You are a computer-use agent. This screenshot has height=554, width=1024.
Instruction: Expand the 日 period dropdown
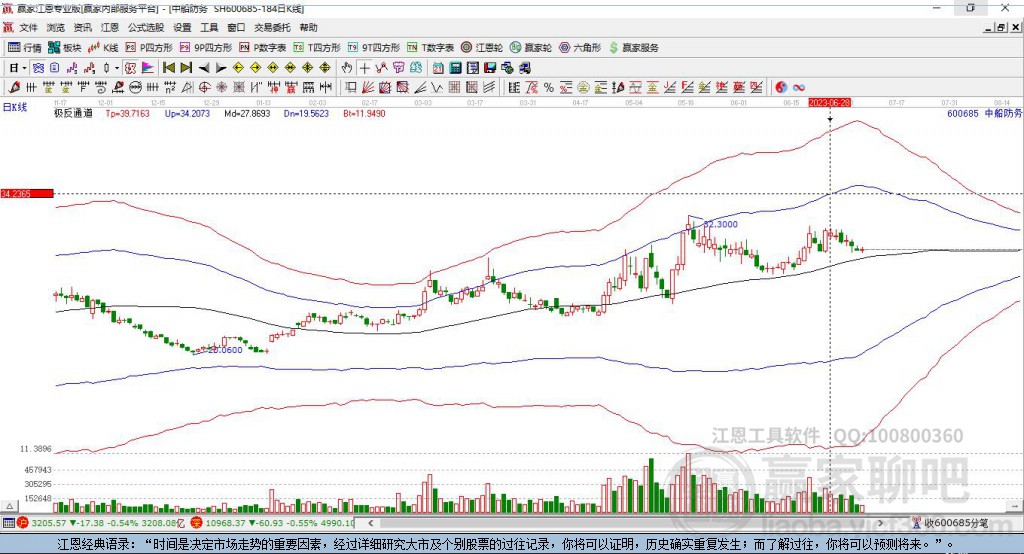pyautogui.click(x=24, y=68)
